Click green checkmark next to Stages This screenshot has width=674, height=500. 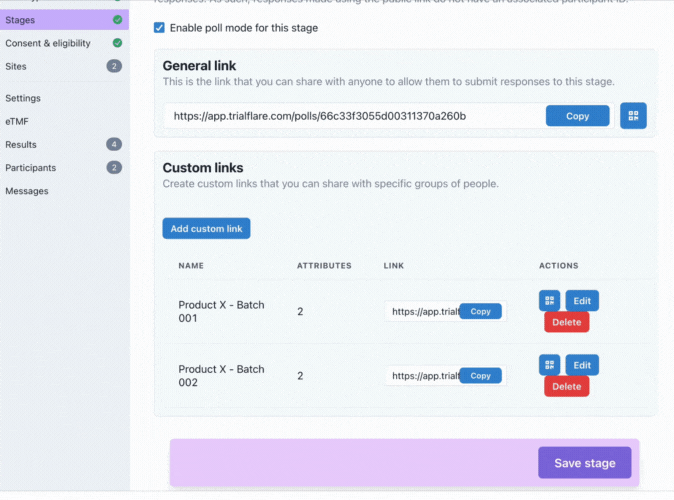(118, 20)
